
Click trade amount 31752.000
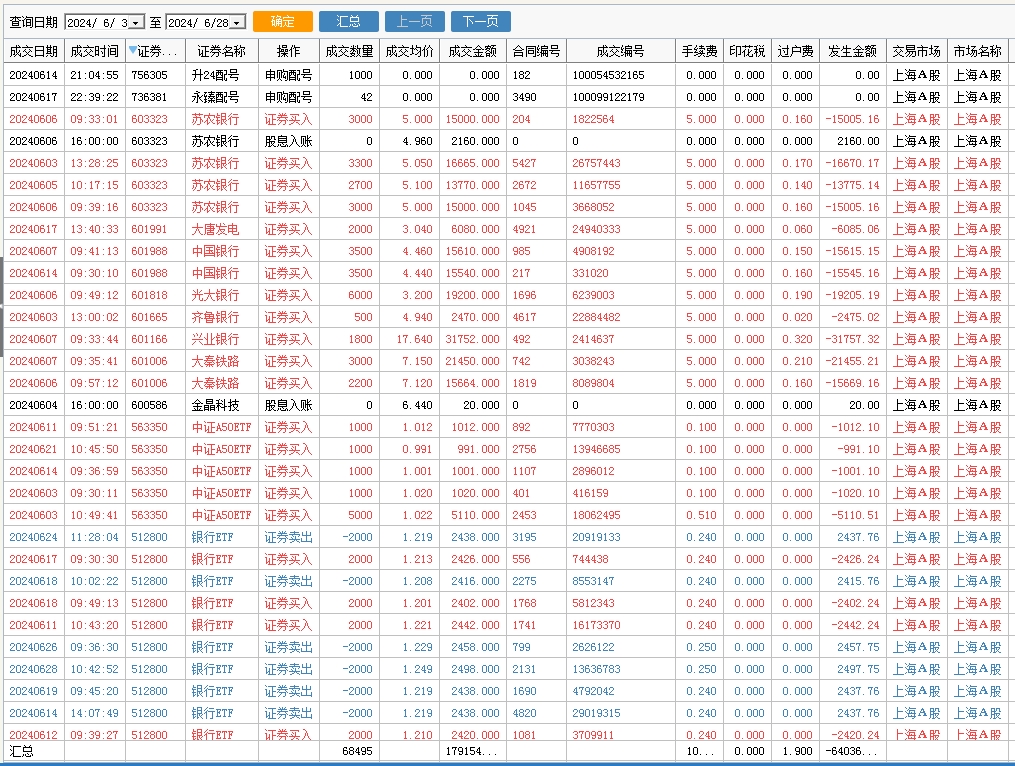(472, 339)
